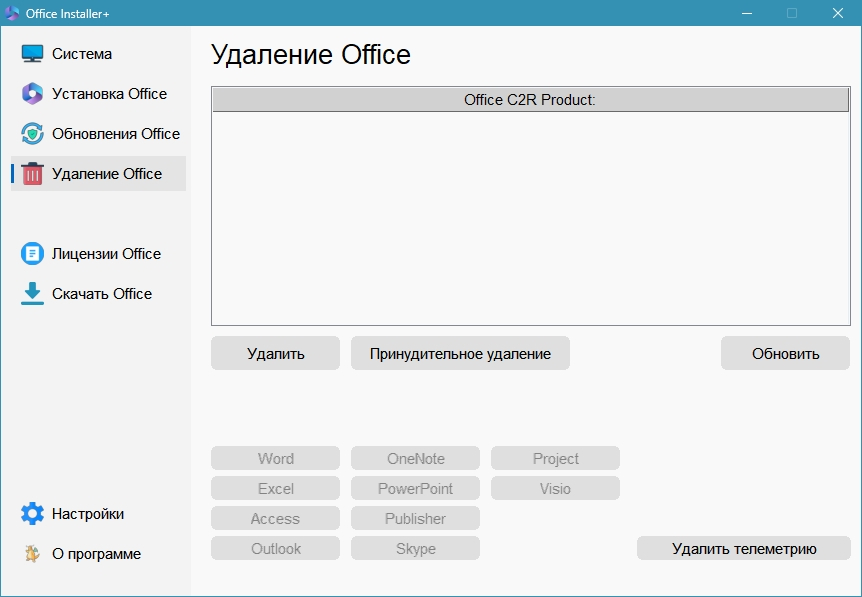
Task: Click Принудительное удаление button
Action: pos(460,353)
